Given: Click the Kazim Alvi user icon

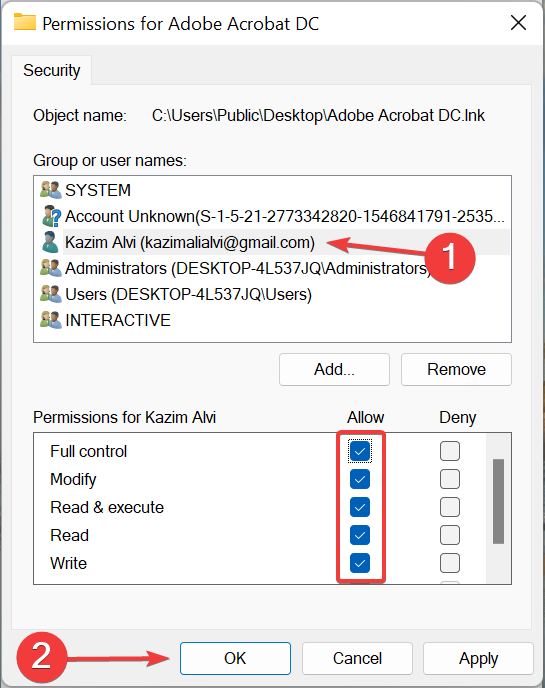Looking at the screenshot, I should point(50,242).
